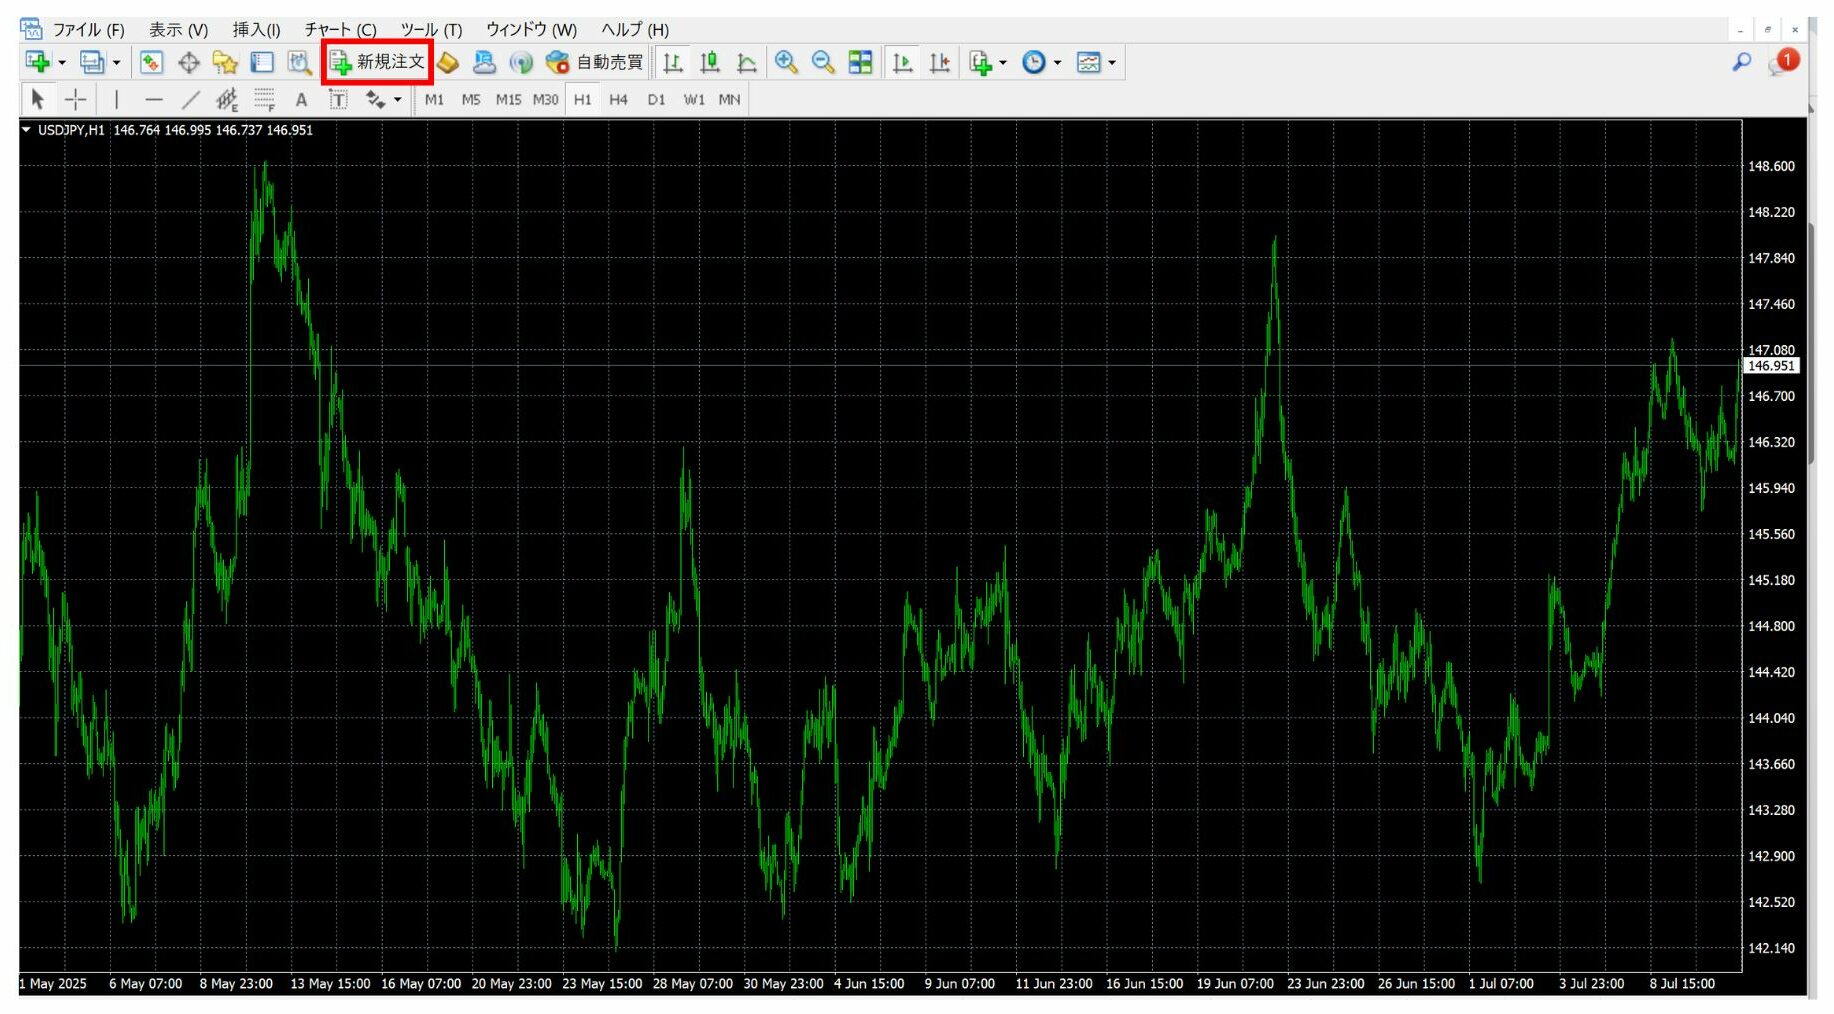Open the periodicity clock dropdown arrow
The image size is (1834, 1014).
coord(1057,63)
